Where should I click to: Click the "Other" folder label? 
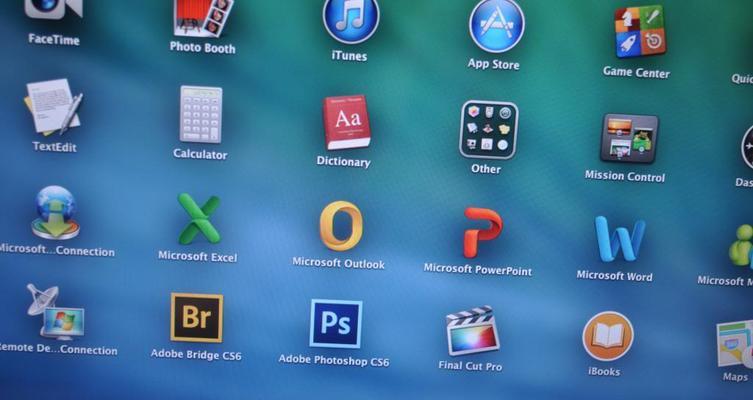tap(486, 169)
